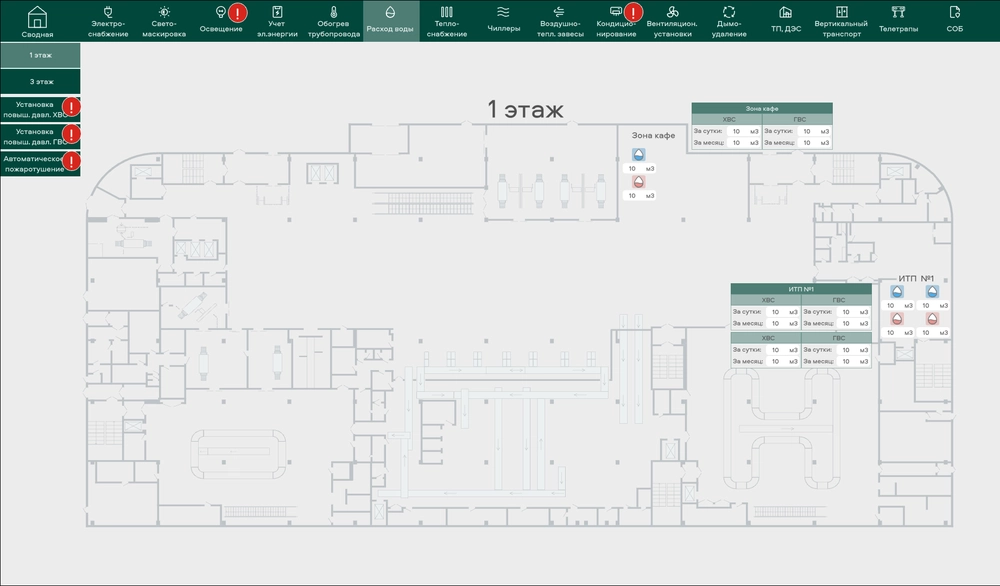Click the red hot water meter in Зона кафе
This screenshot has width=1000, height=586.
click(x=639, y=182)
